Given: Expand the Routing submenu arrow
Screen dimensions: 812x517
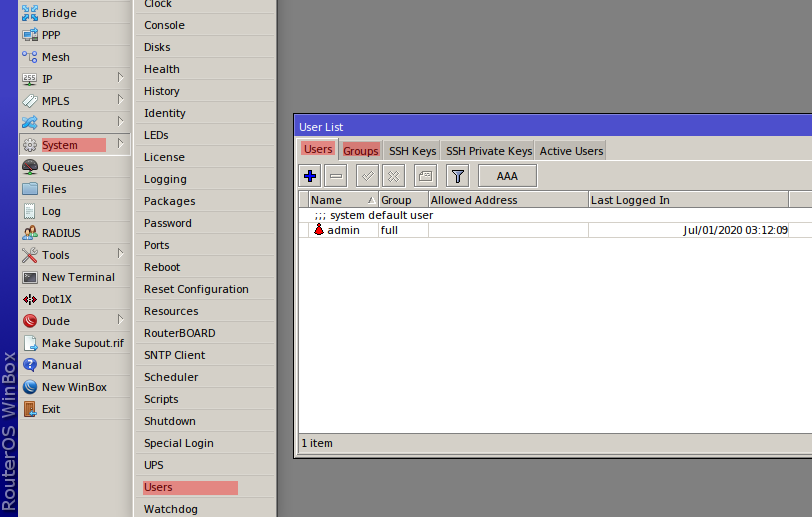Looking at the screenshot, I should pos(120,122).
